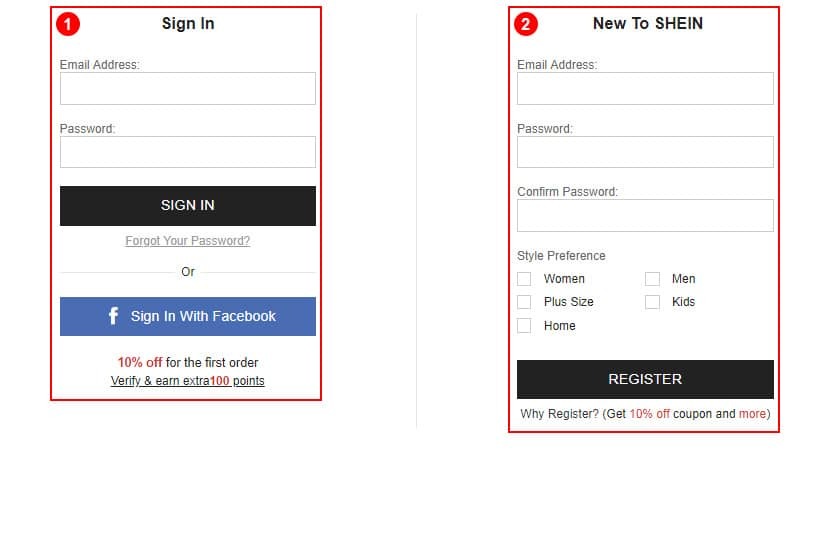
Task: Click the Facebook f logo icon
Action: [x=113, y=316]
